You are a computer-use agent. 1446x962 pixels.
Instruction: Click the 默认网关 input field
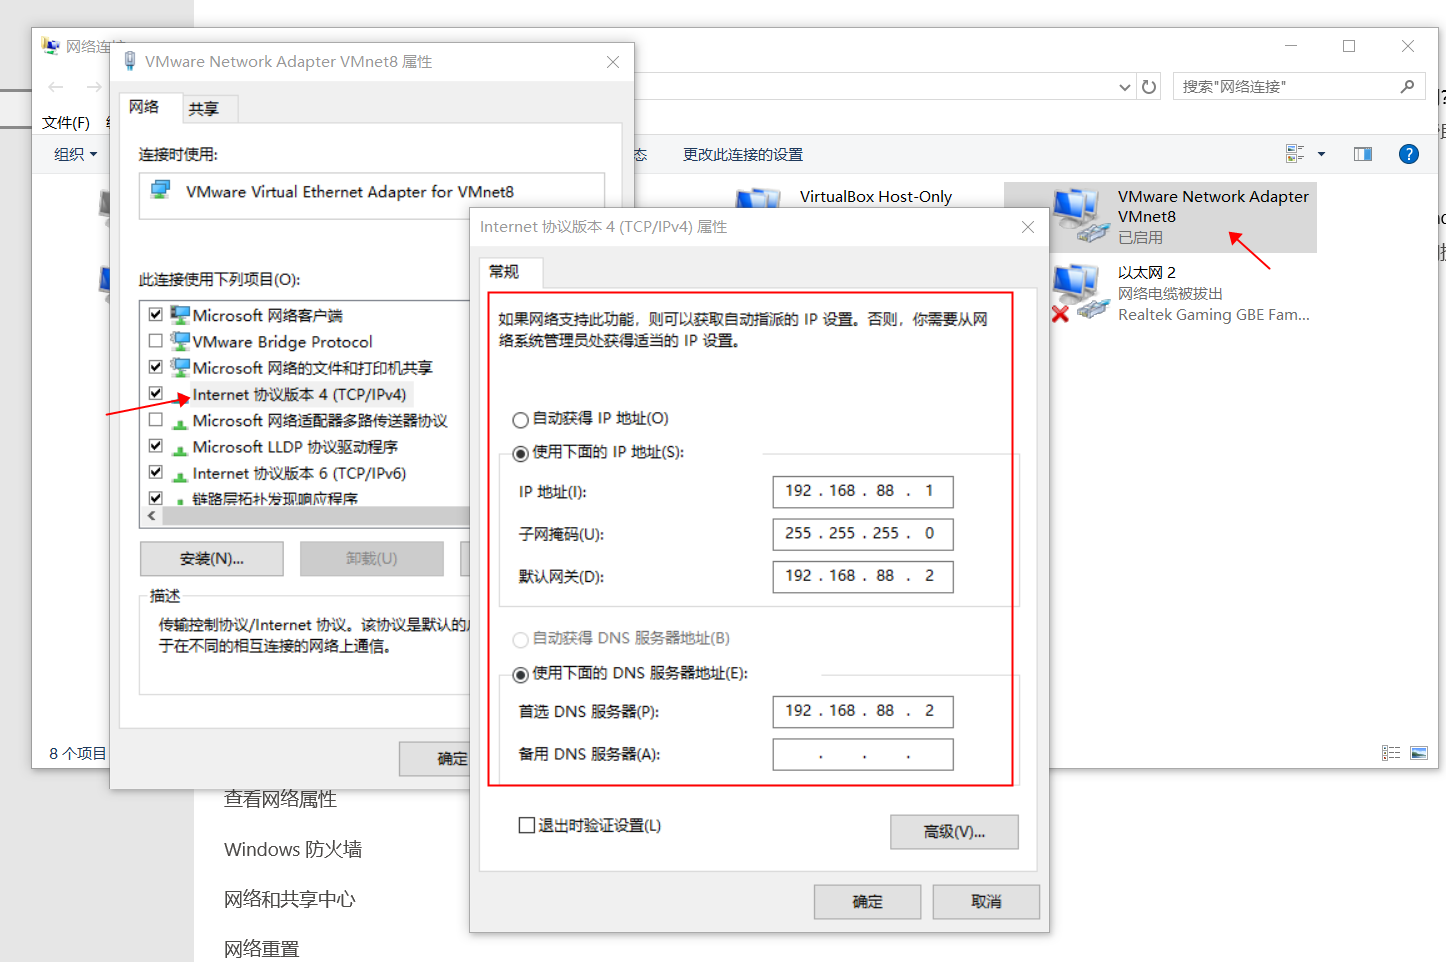point(863,576)
